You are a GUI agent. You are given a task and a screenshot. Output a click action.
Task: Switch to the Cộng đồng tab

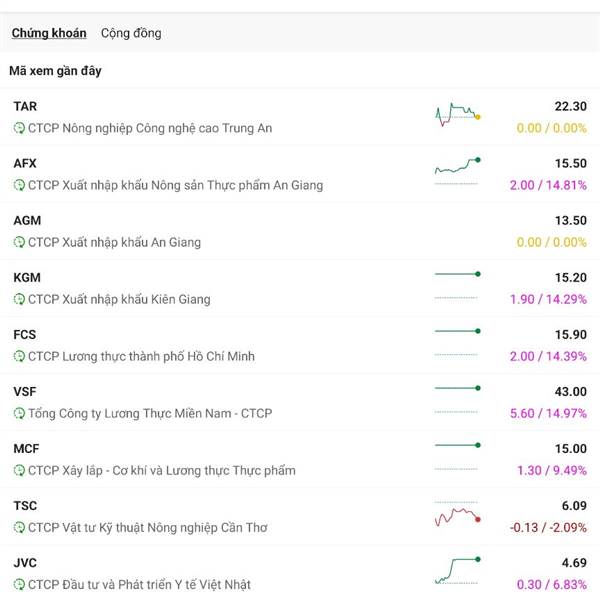pos(131,33)
